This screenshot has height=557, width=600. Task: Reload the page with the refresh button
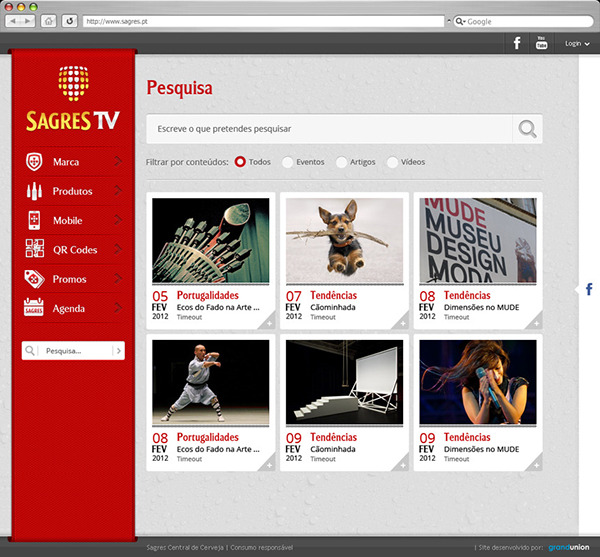(70, 21)
